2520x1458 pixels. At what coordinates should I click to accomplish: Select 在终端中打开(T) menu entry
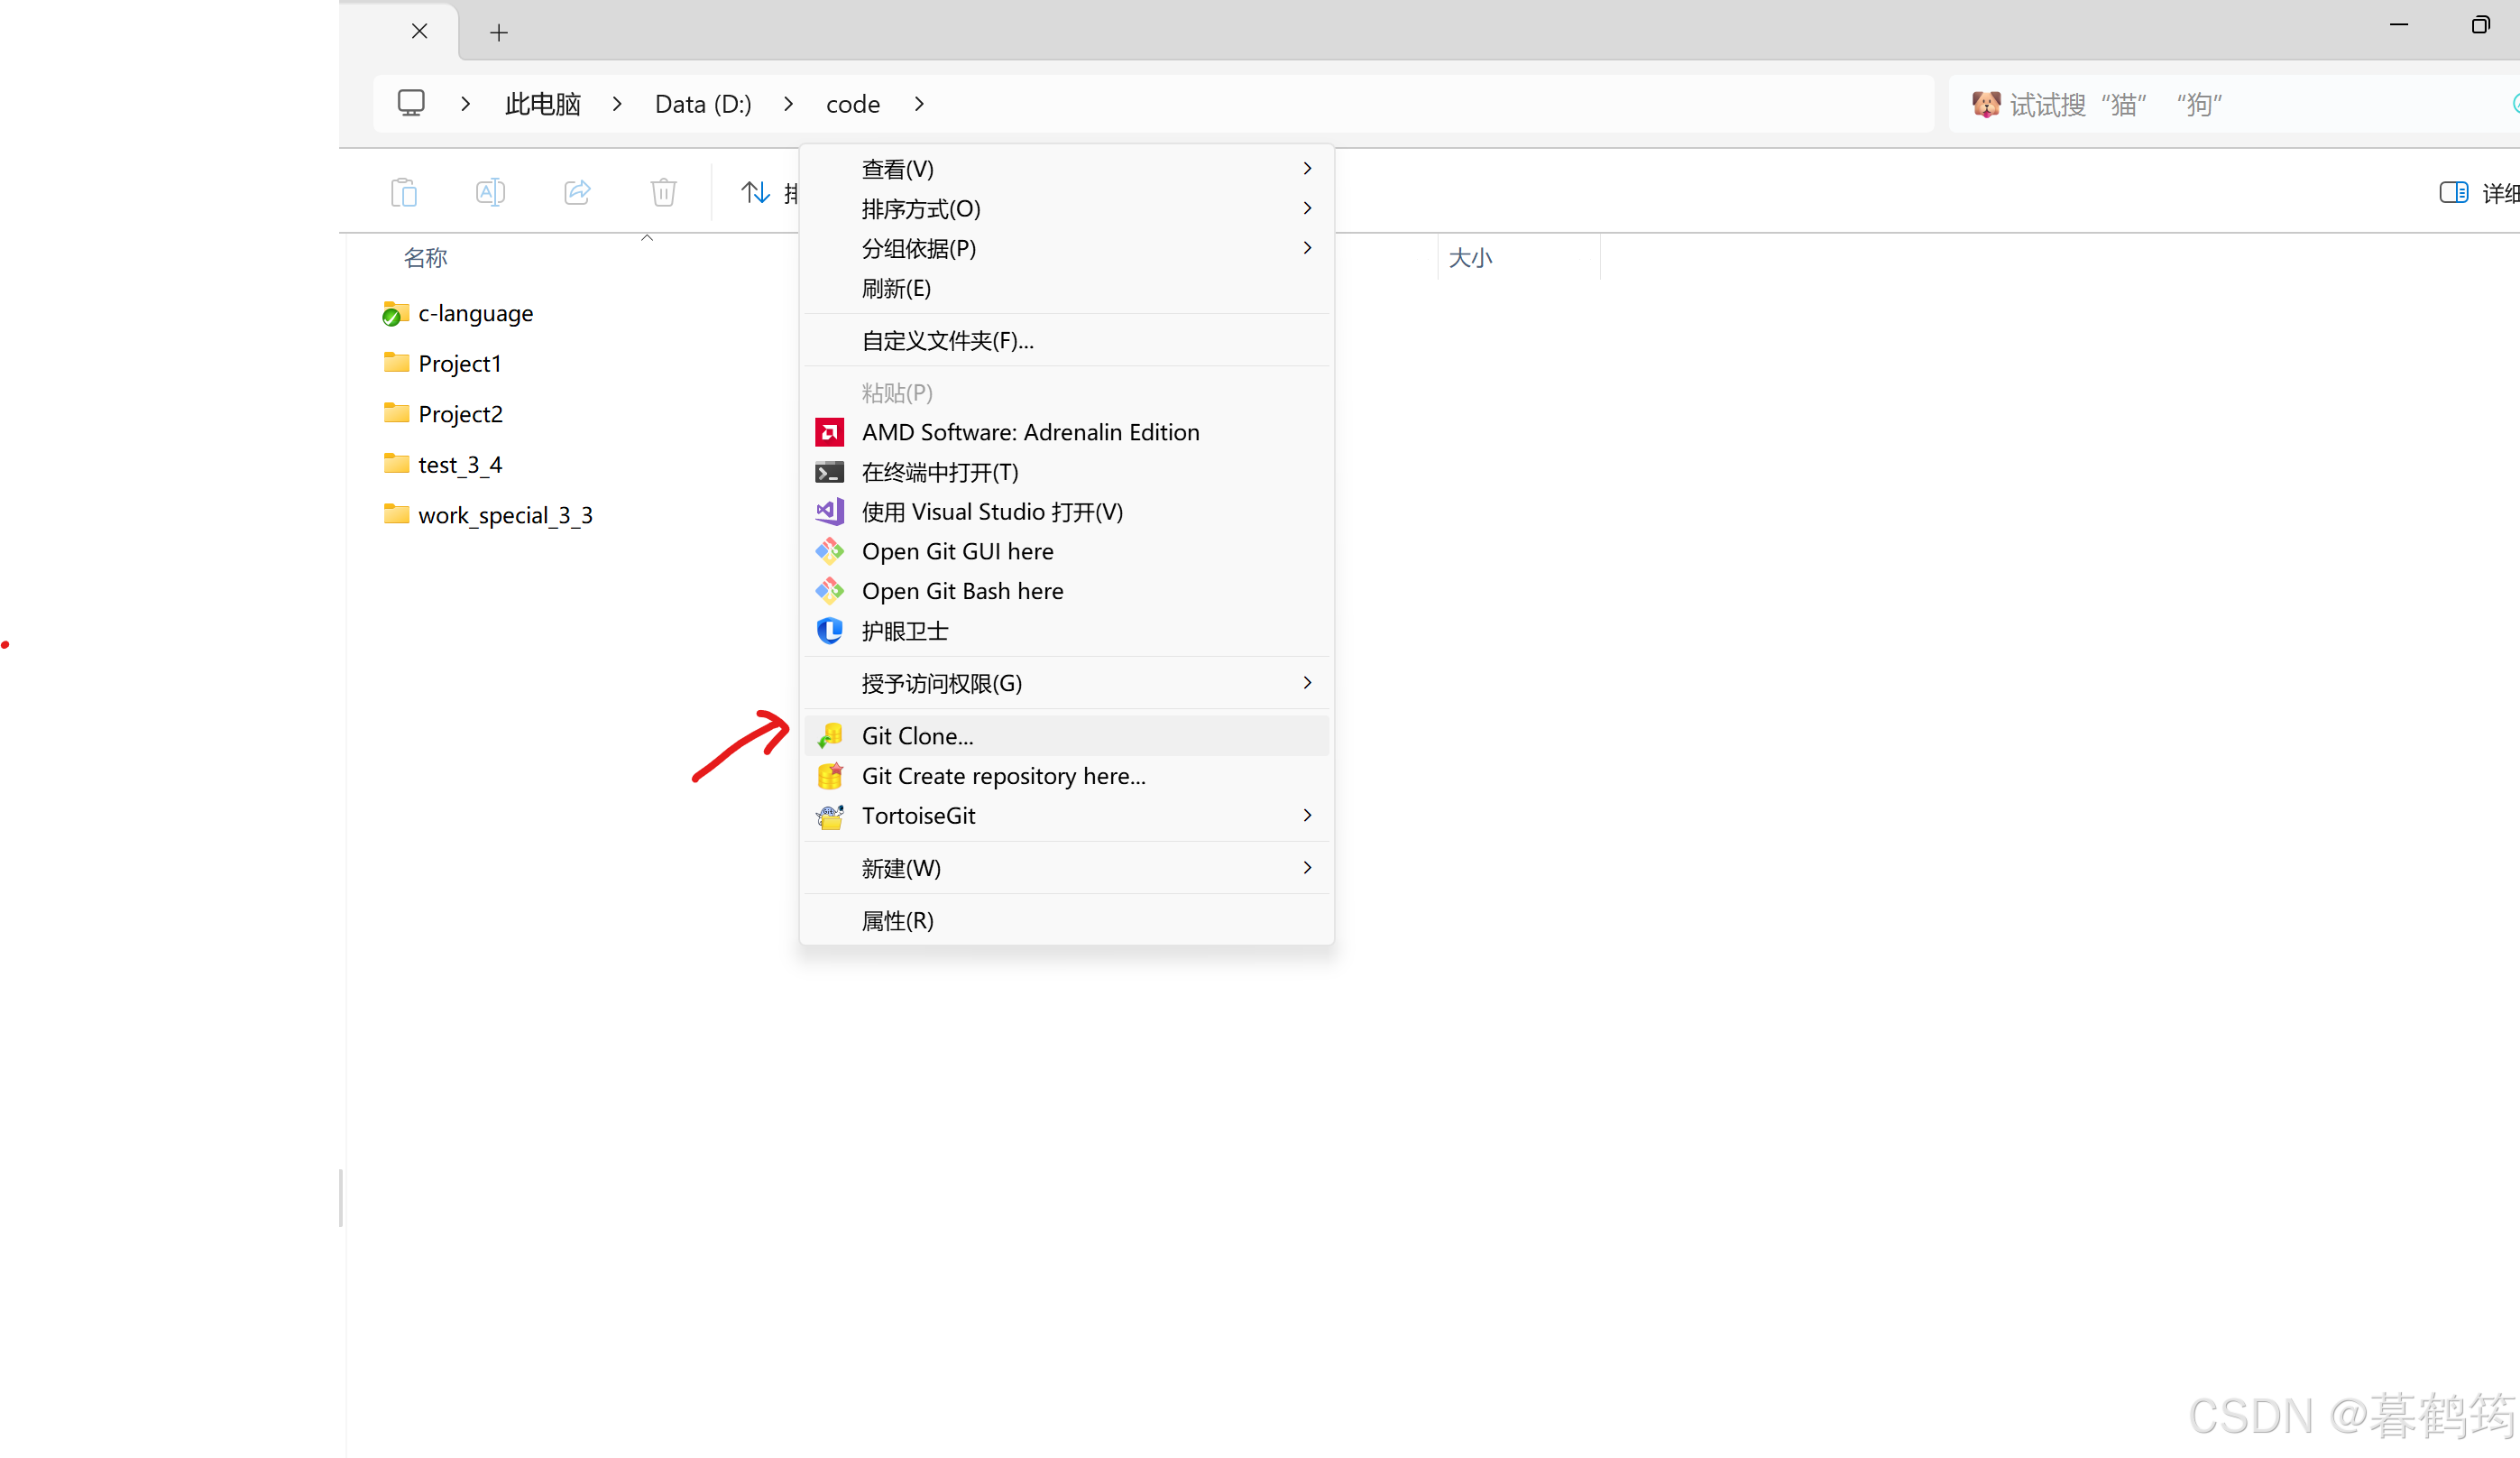(x=940, y=472)
